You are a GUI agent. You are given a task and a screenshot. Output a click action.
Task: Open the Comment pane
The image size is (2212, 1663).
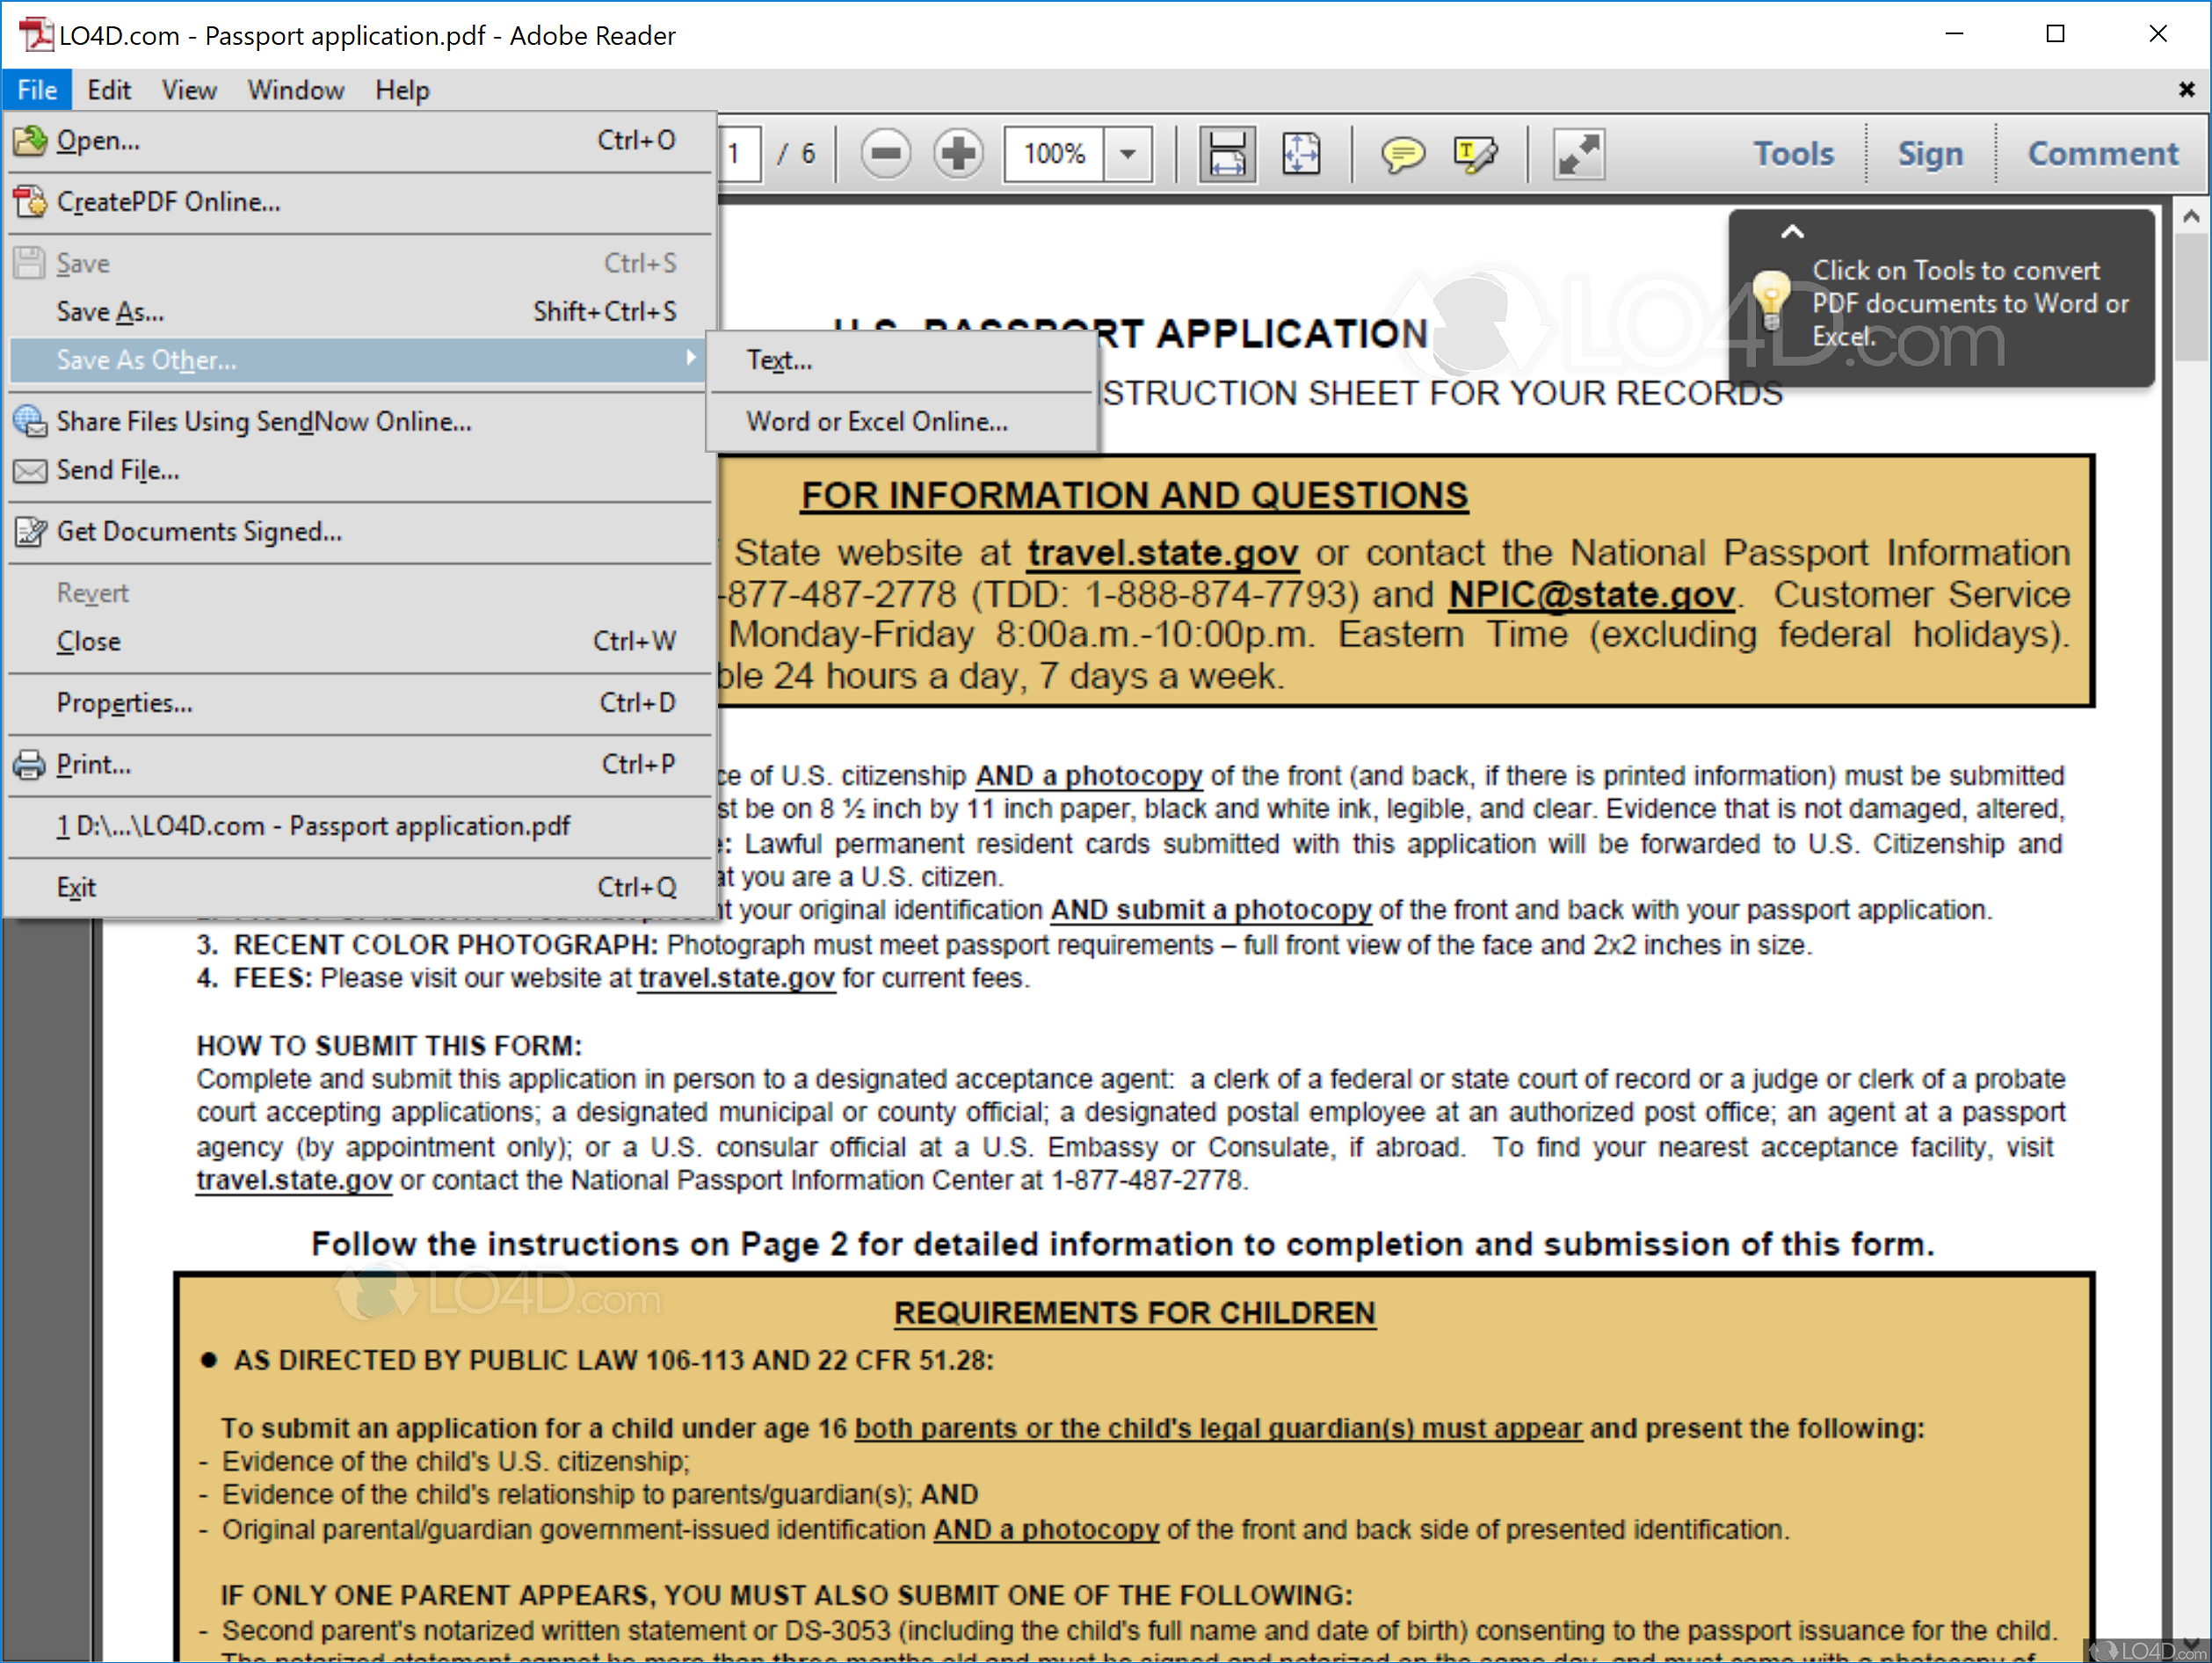[2102, 154]
